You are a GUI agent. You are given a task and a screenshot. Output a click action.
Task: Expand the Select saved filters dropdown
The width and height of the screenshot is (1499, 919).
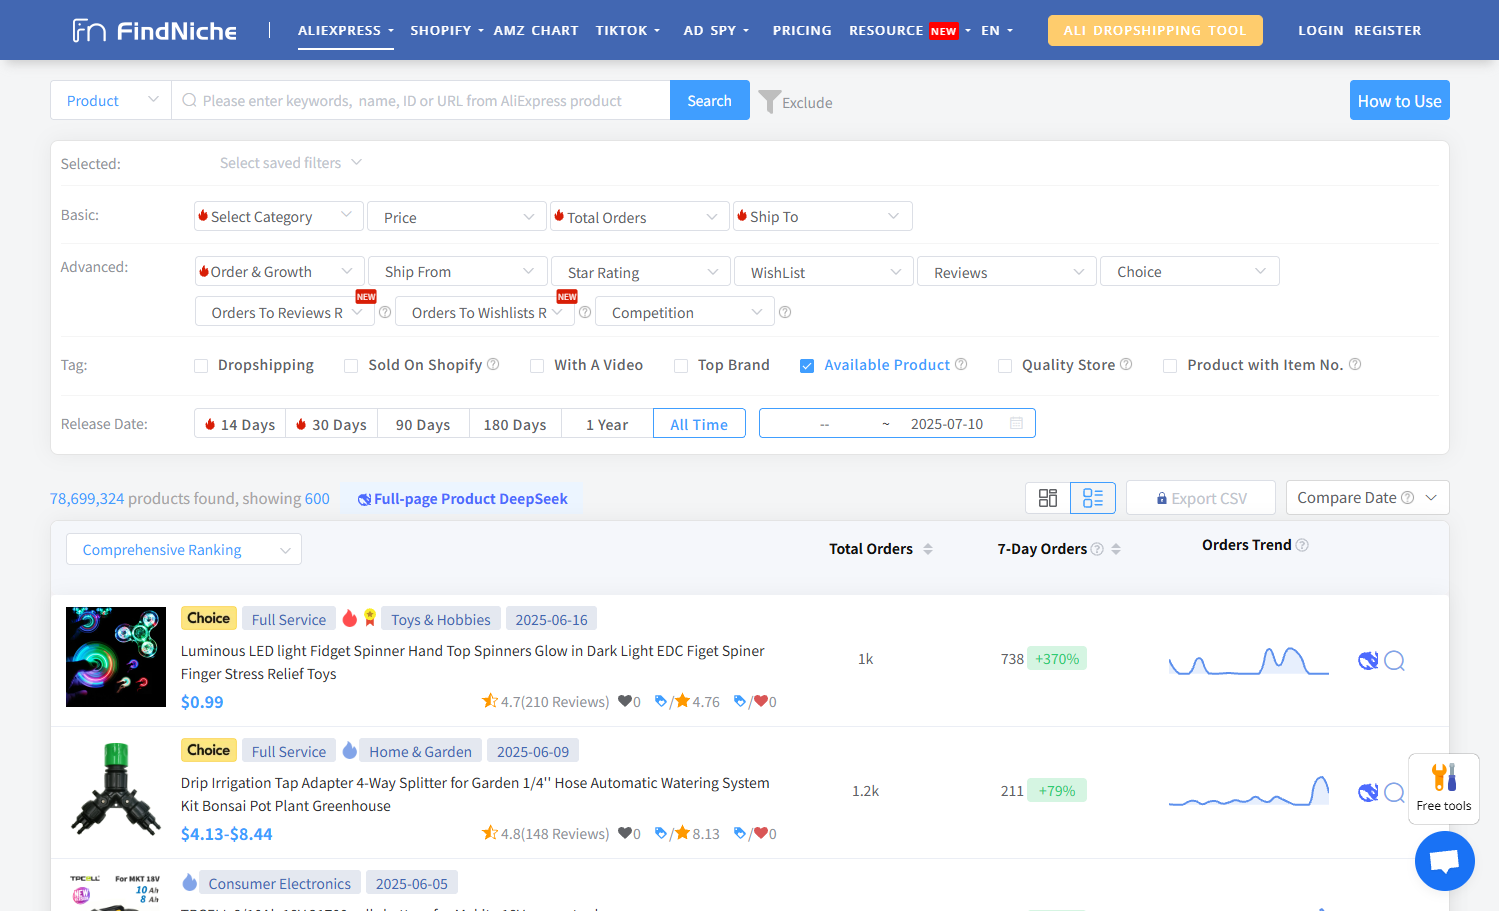(x=290, y=163)
